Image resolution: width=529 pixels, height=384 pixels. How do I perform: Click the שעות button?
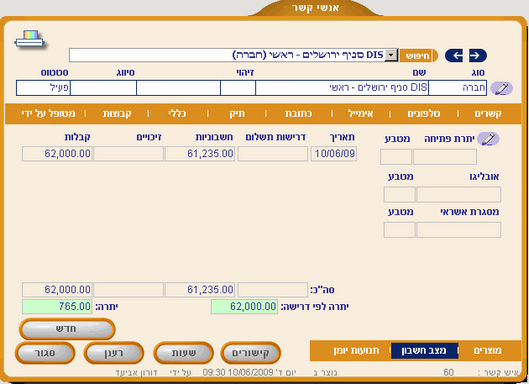click(184, 353)
